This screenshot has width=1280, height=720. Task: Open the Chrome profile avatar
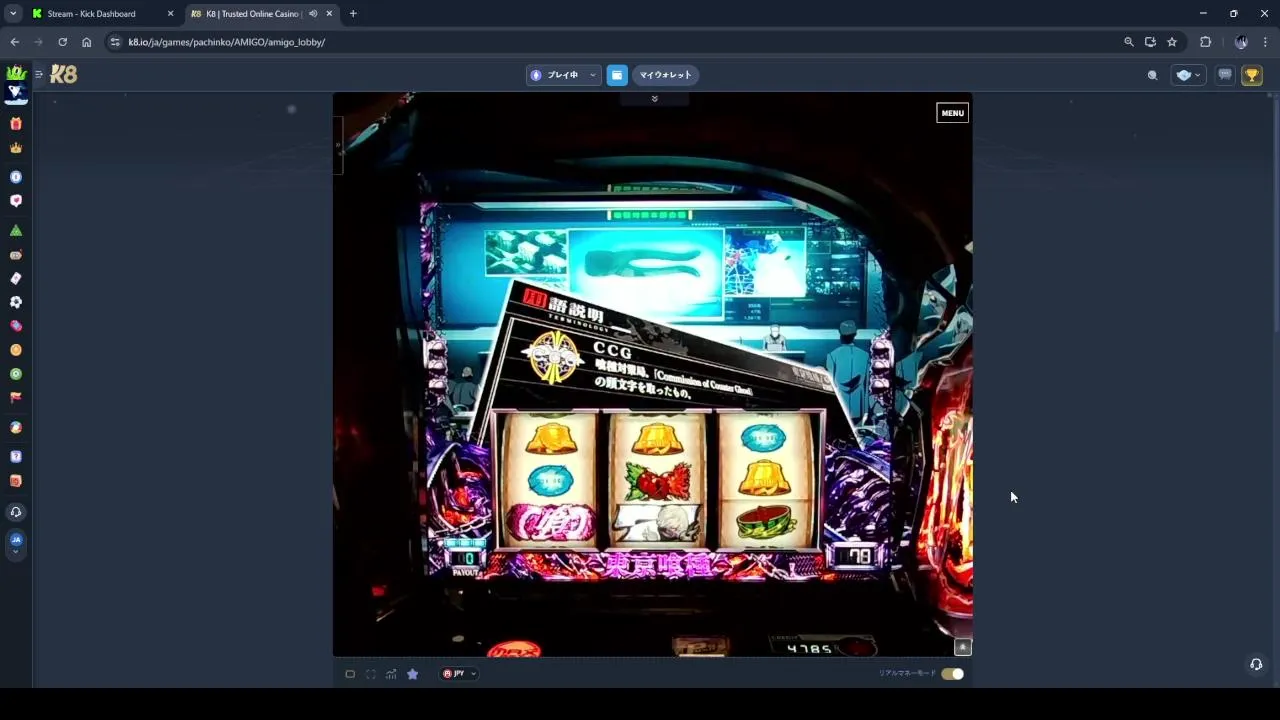coord(1241,42)
